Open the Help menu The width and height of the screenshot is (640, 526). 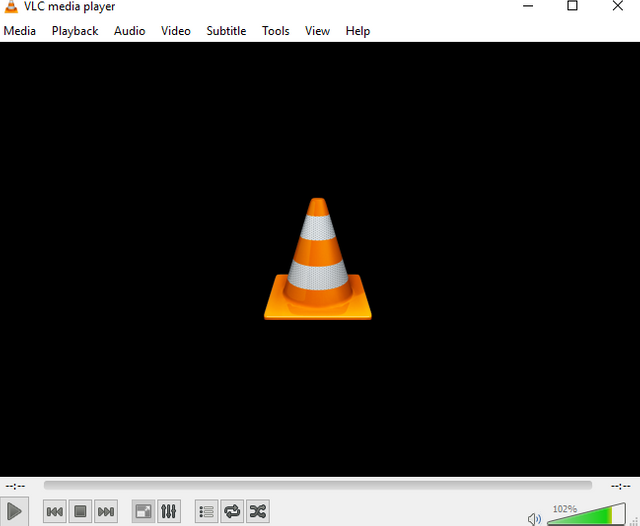358,31
